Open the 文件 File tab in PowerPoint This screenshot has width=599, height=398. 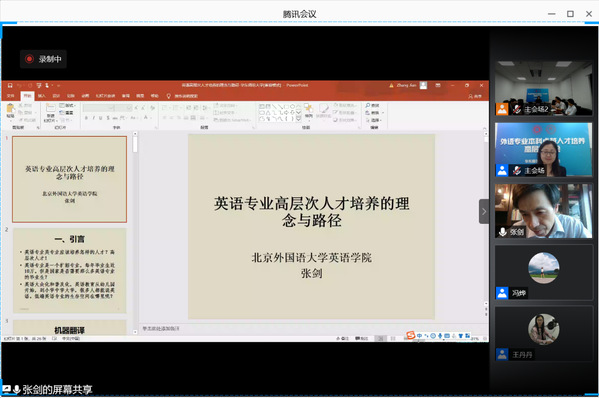pos(11,96)
